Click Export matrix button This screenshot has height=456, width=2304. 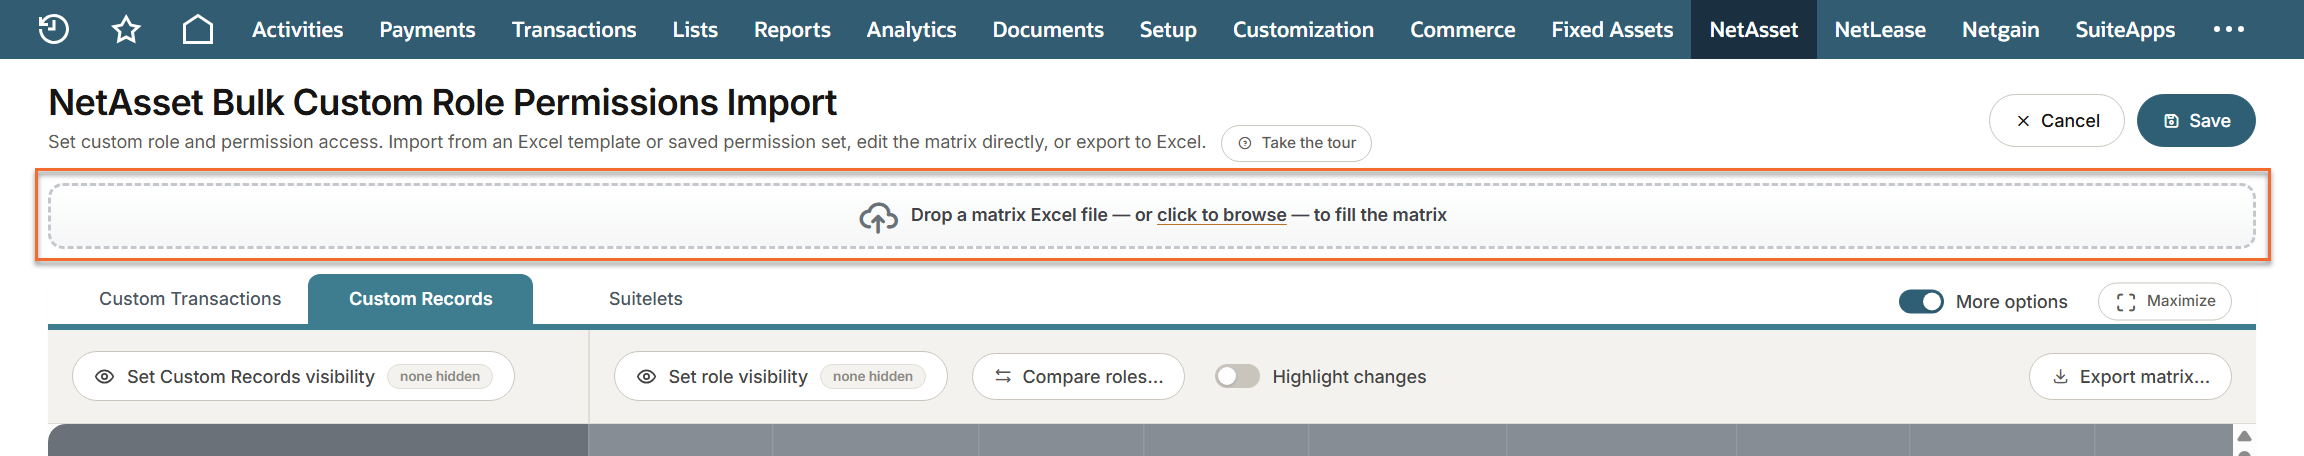2130,377
